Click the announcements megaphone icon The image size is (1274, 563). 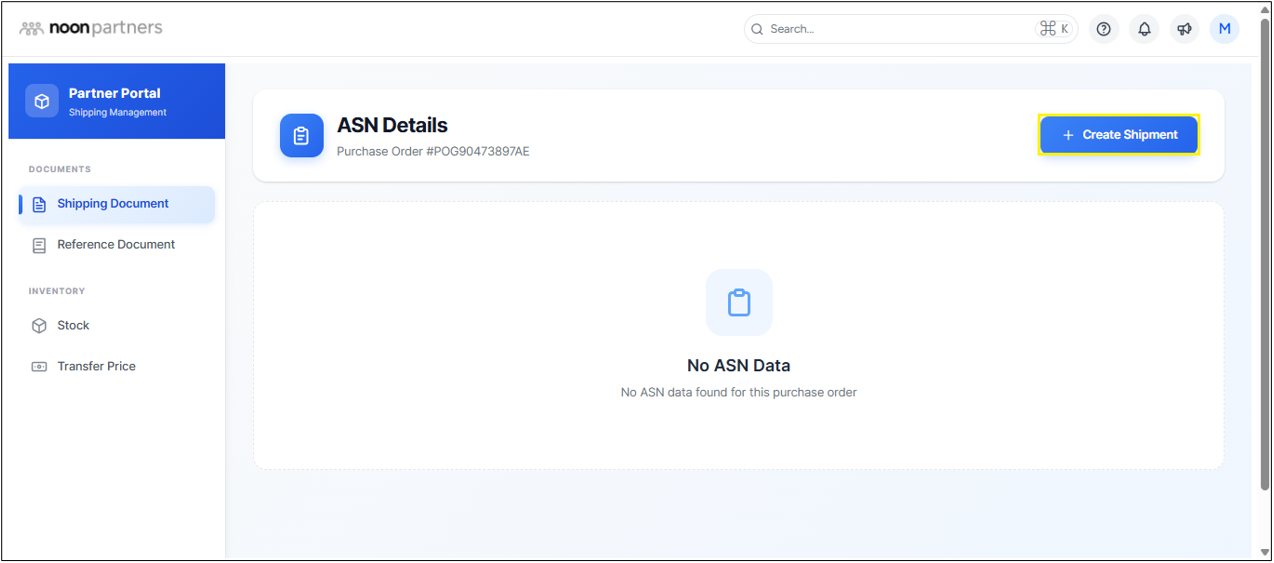1184,29
